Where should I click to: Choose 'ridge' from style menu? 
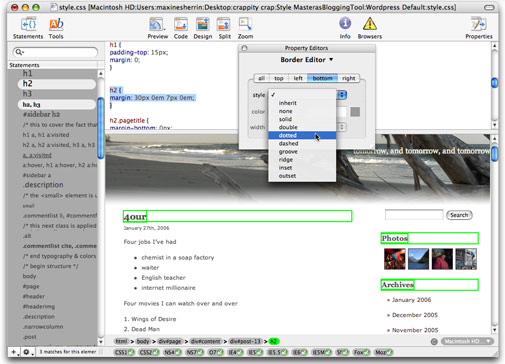tap(302, 160)
